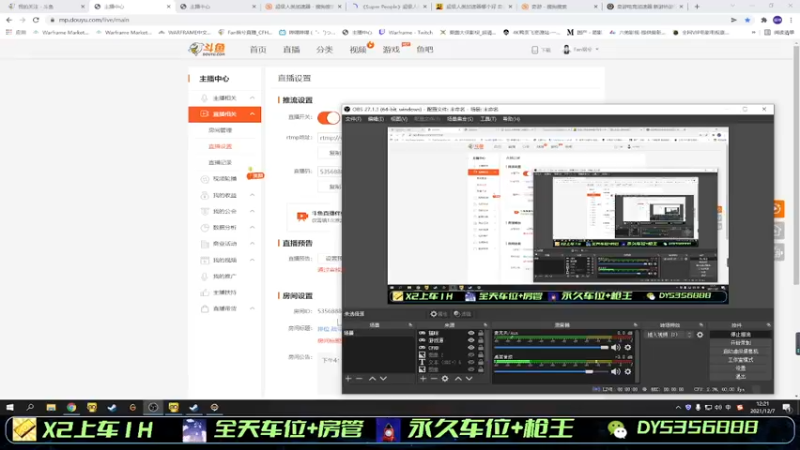Screen dimensions: 800x450
Task: Expand the 我的公会 sidebar section
Action: [253, 211]
